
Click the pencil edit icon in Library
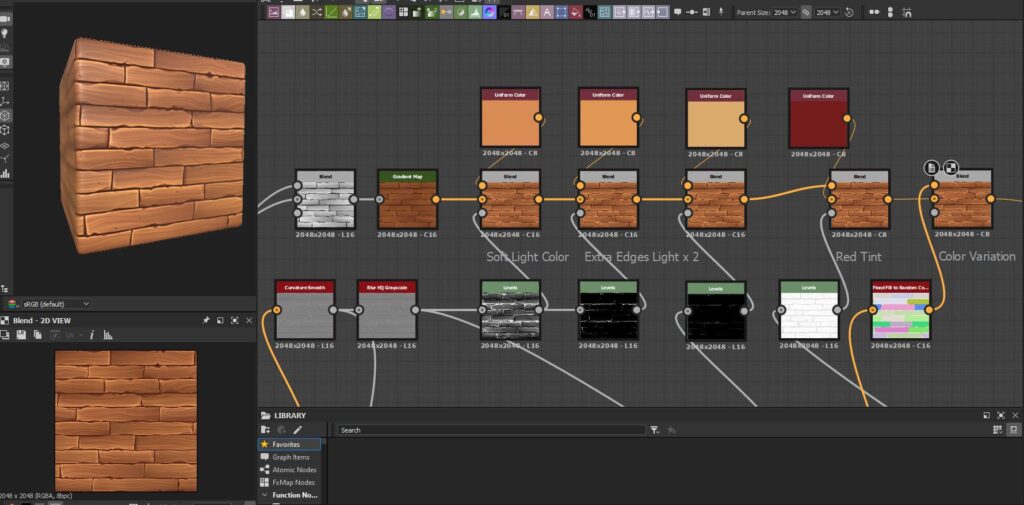297,430
